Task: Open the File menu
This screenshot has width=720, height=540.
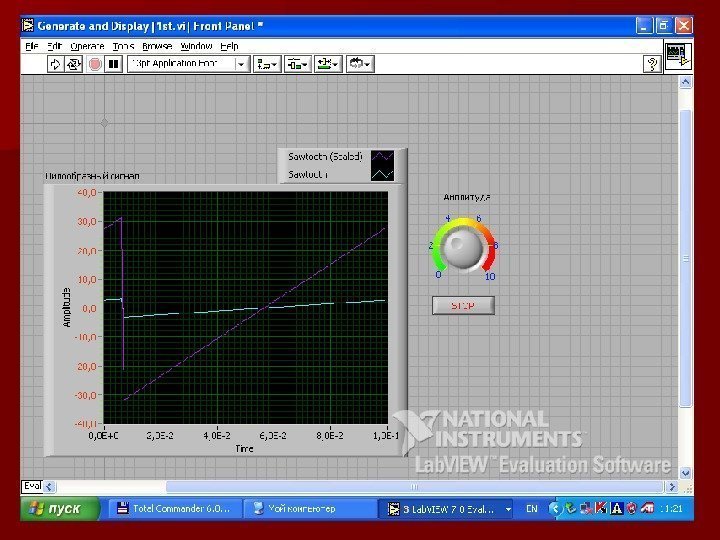Action: (x=31, y=46)
